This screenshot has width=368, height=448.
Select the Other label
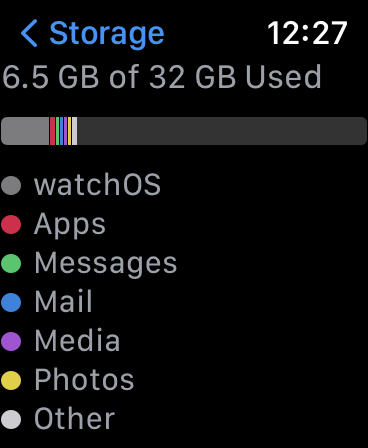[75, 418]
